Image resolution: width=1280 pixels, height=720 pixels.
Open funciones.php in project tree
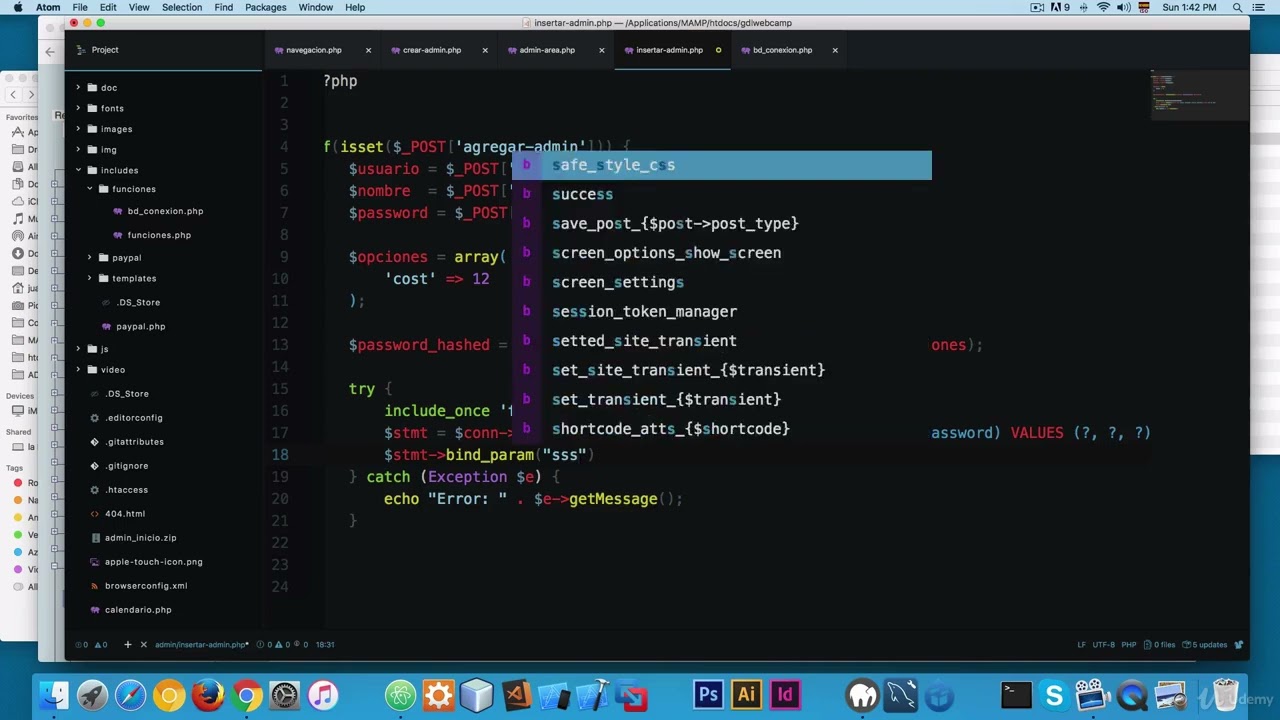(x=159, y=235)
